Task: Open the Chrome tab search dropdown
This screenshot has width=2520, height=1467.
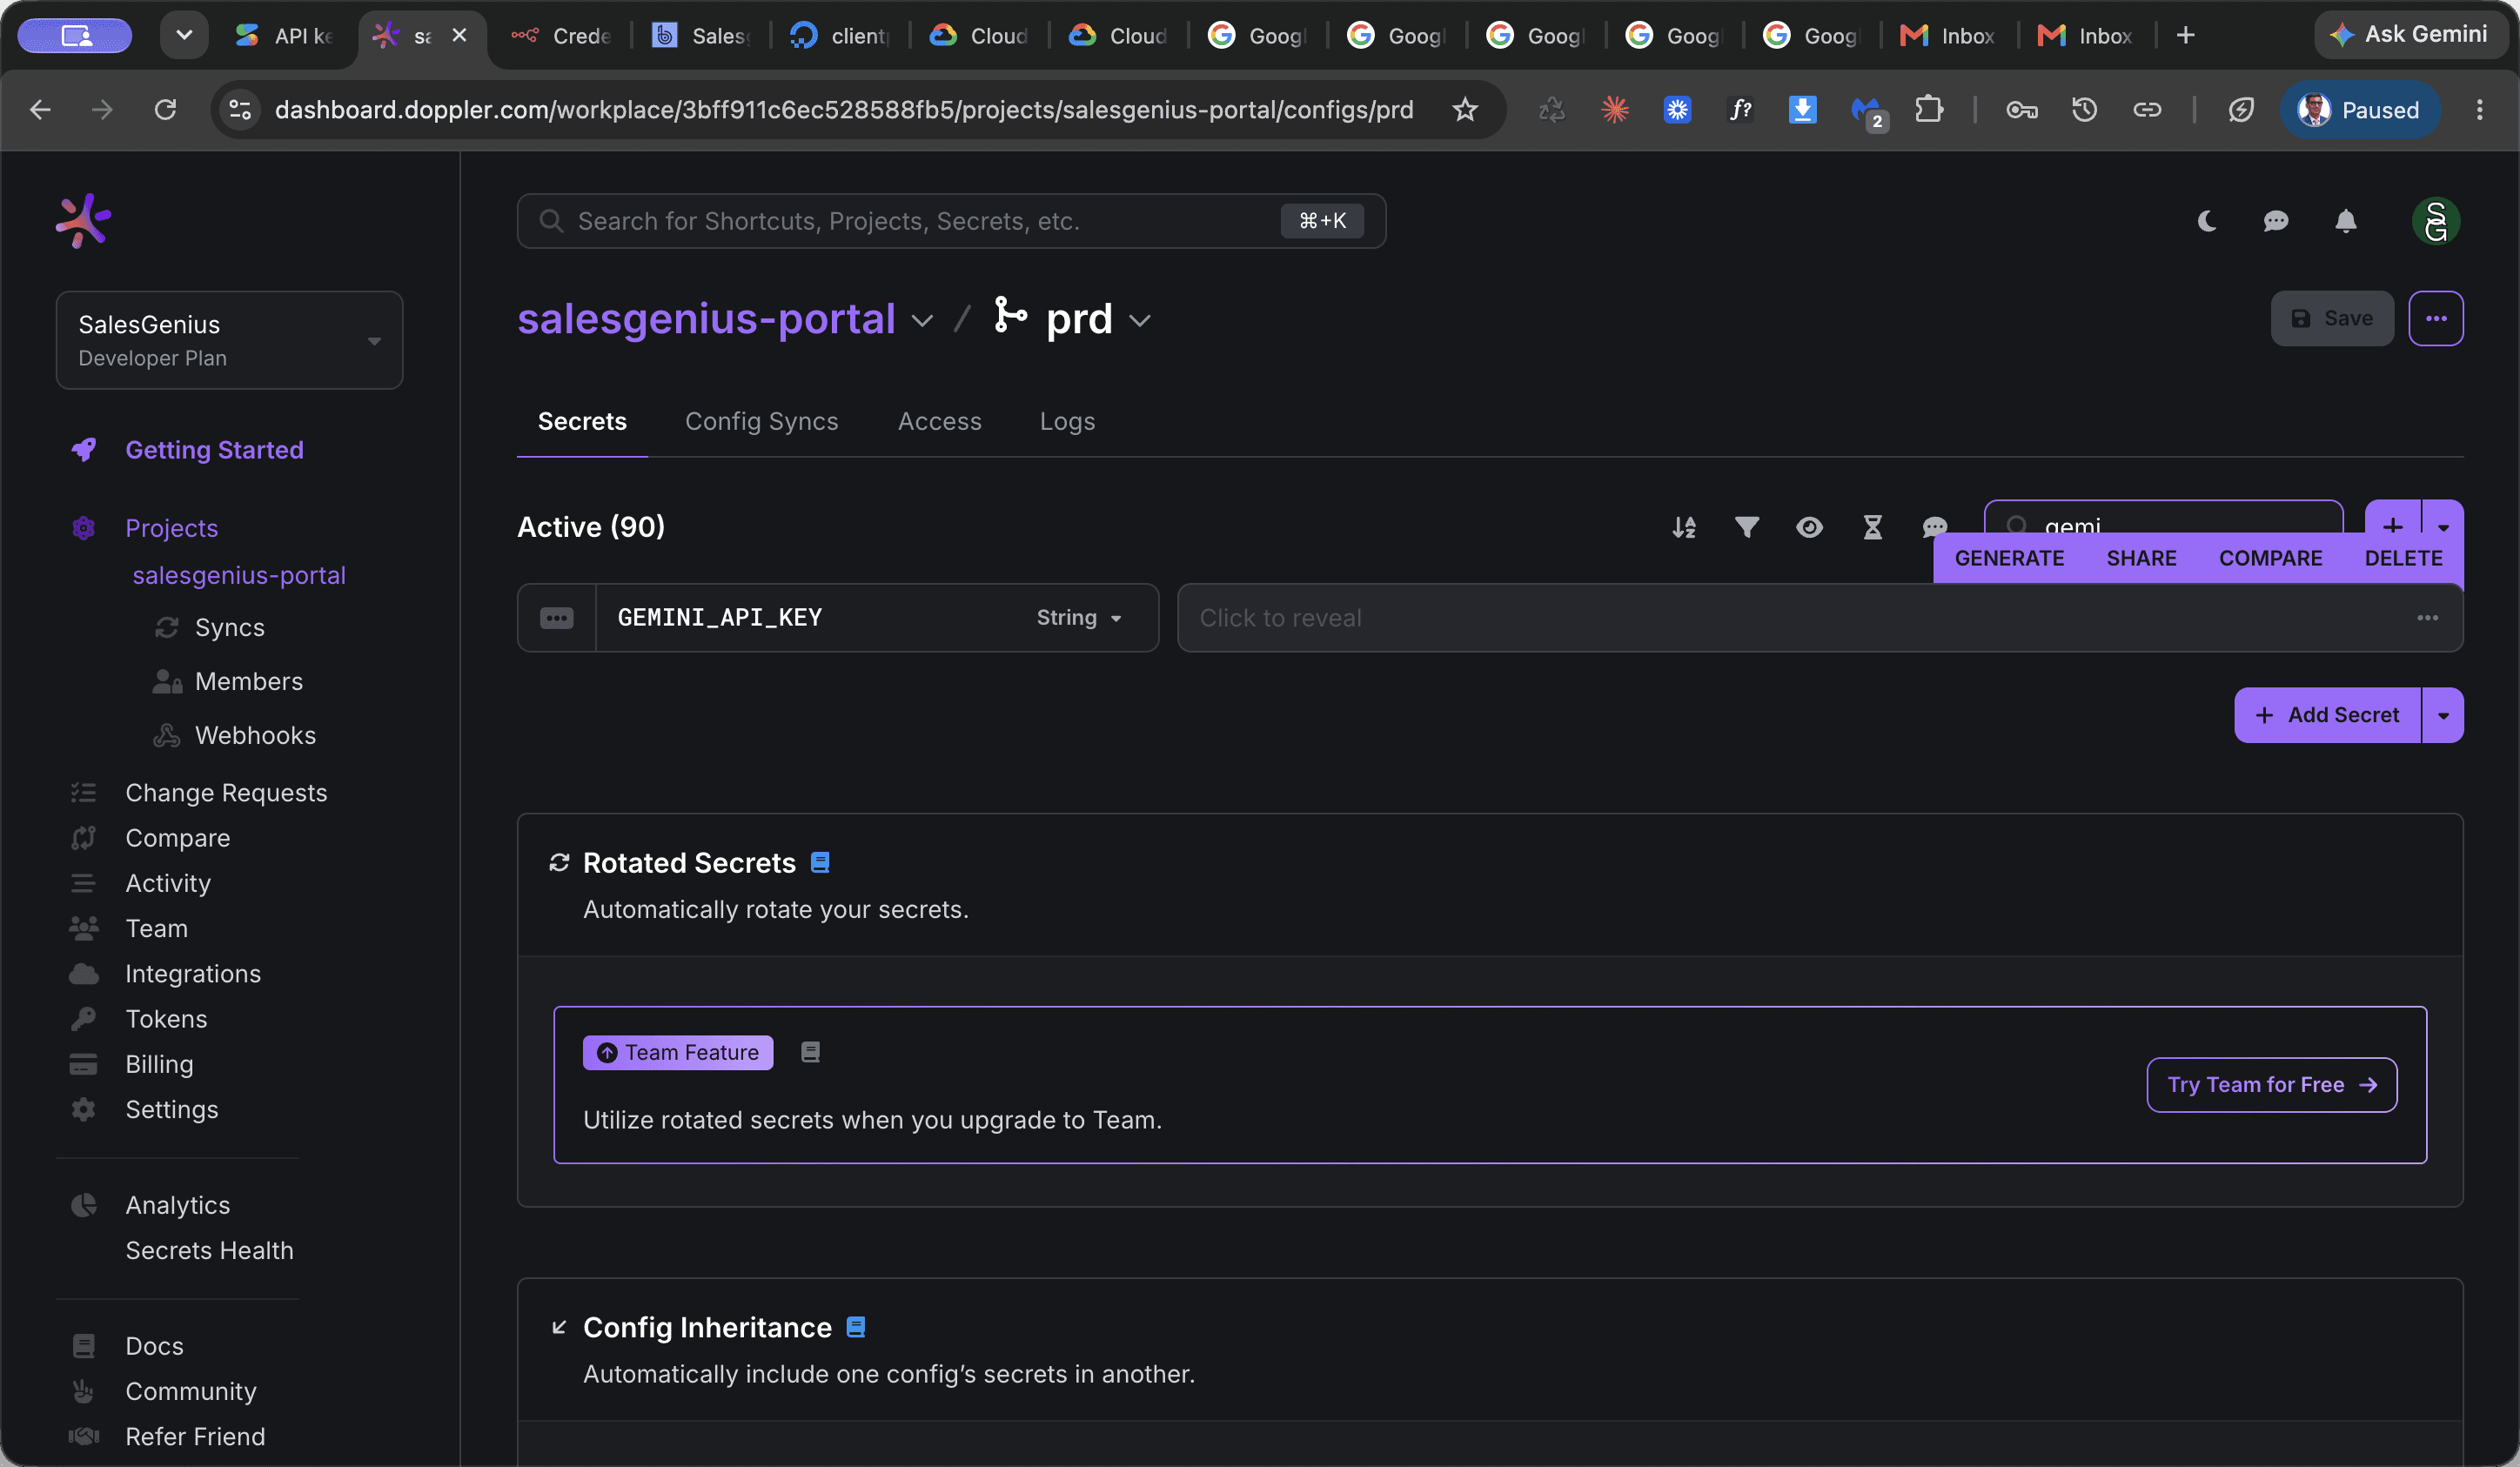Action: (x=184, y=36)
